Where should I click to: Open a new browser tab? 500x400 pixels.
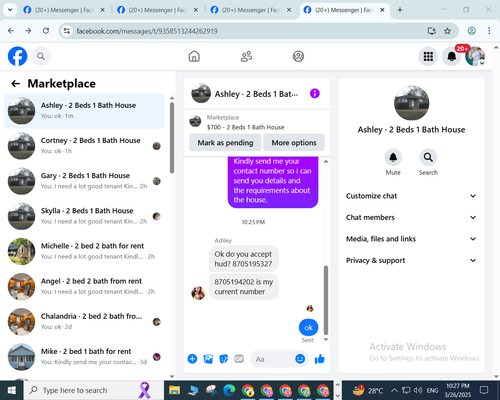coord(400,10)
